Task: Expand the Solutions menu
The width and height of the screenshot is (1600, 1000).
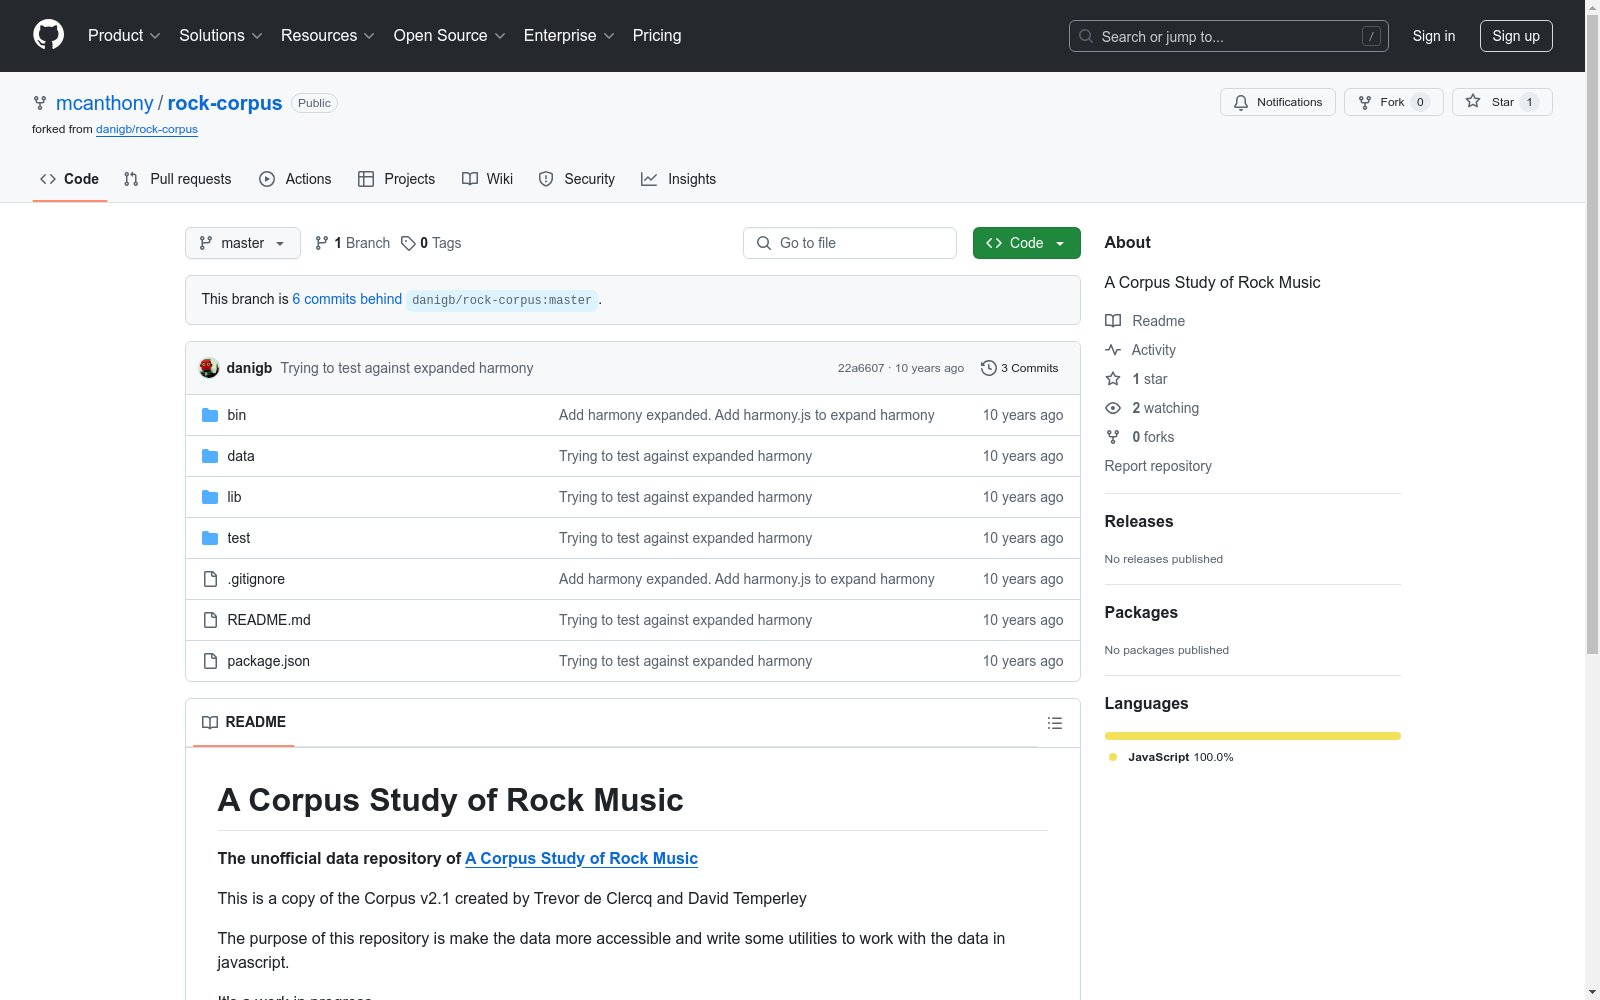Action: pyautogui.click(x=221, y=35)
